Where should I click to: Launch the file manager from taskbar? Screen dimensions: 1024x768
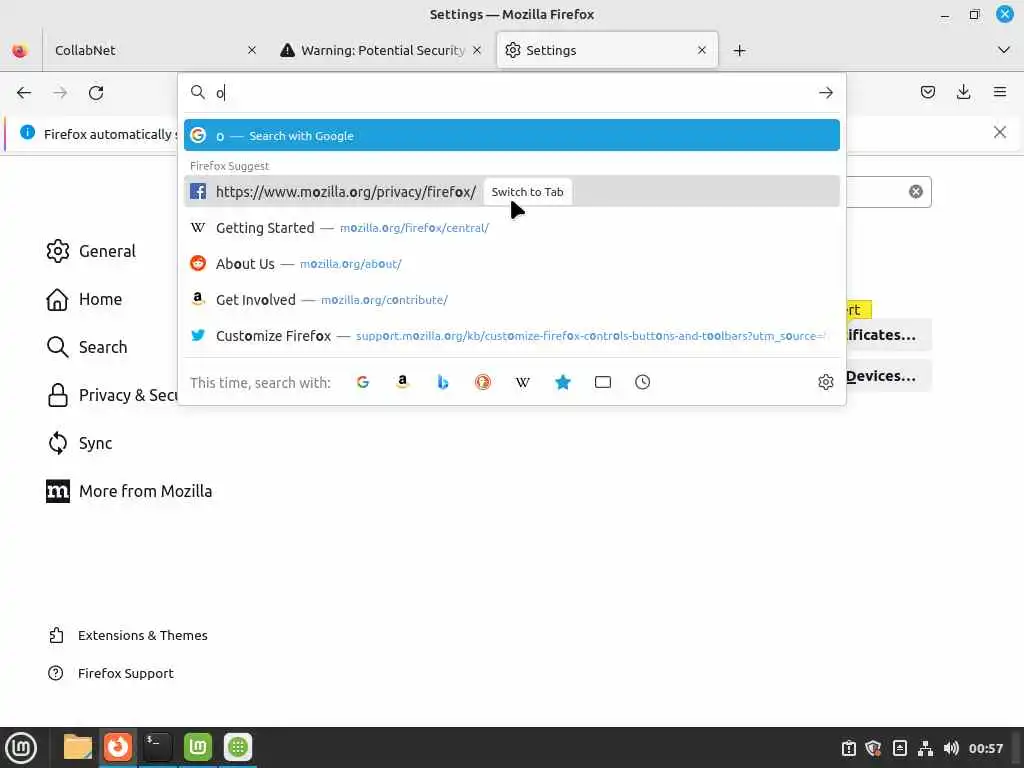click(x=78, y=747)
